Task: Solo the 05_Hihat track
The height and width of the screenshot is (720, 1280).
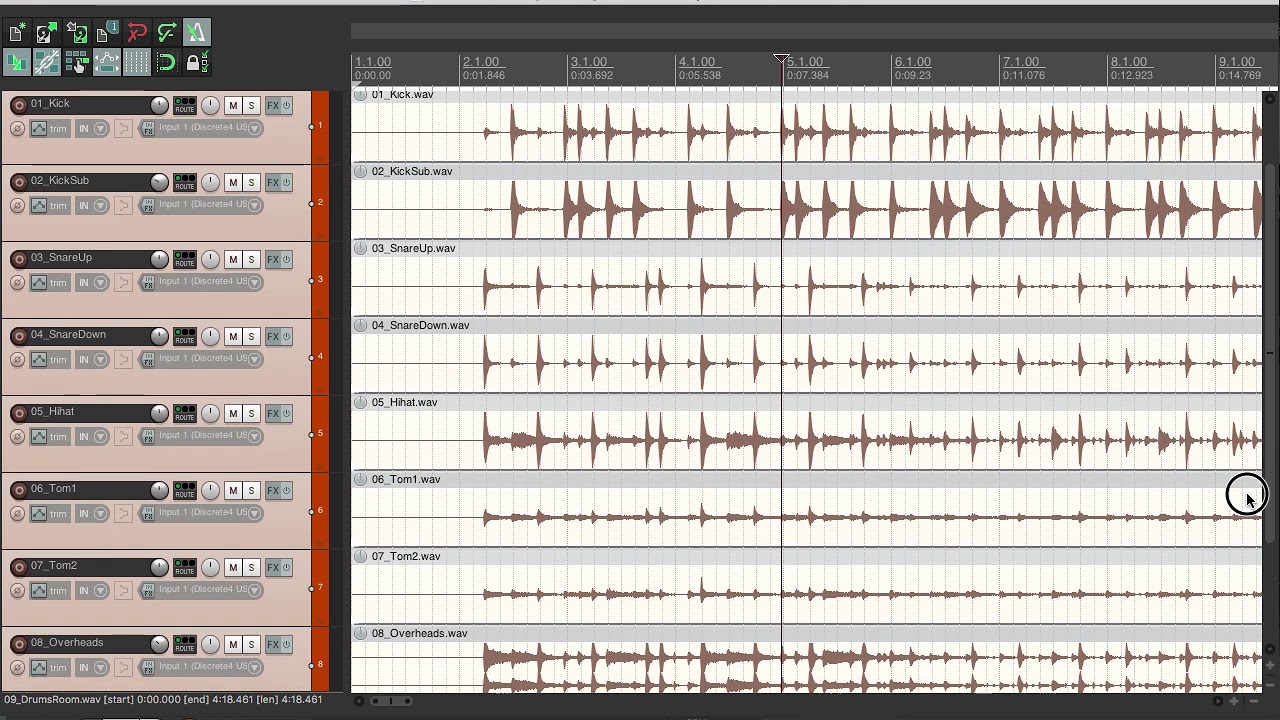Action: [252, 413]
